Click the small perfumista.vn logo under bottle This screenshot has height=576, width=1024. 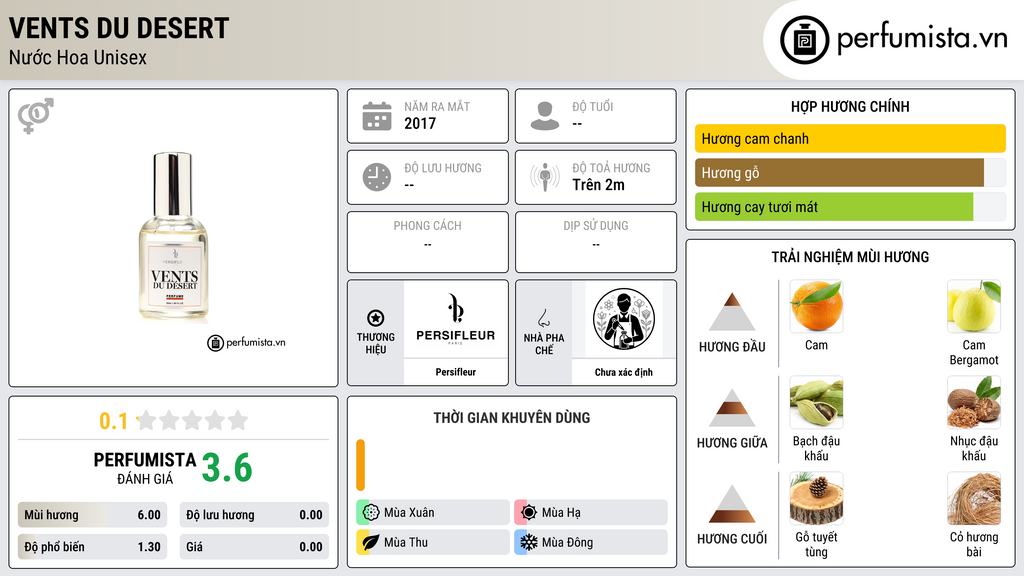246,342
